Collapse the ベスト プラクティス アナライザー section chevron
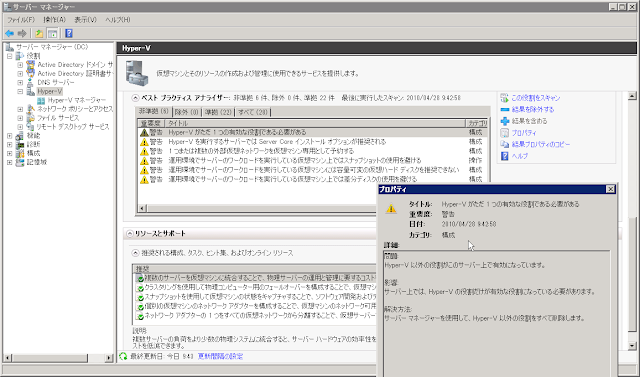Screen dimensions: 640x377 tap(135, 98)
